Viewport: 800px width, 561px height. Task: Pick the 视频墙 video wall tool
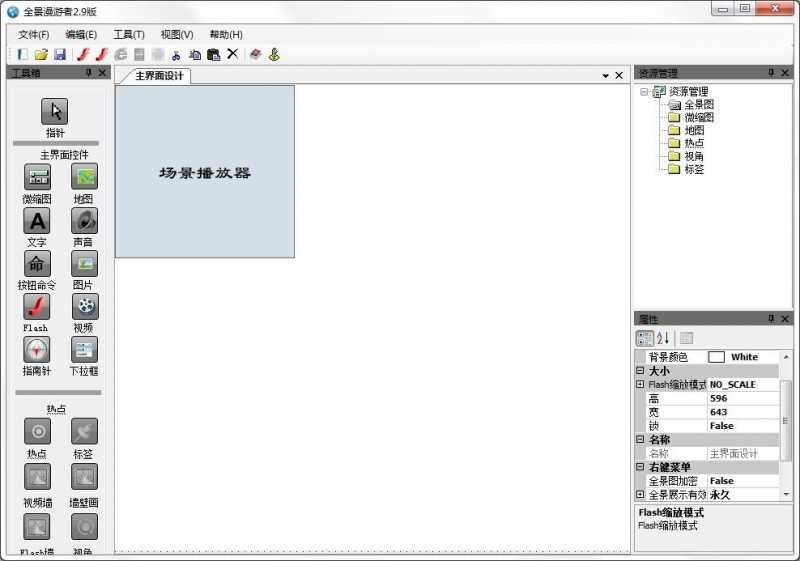point(37,477)
